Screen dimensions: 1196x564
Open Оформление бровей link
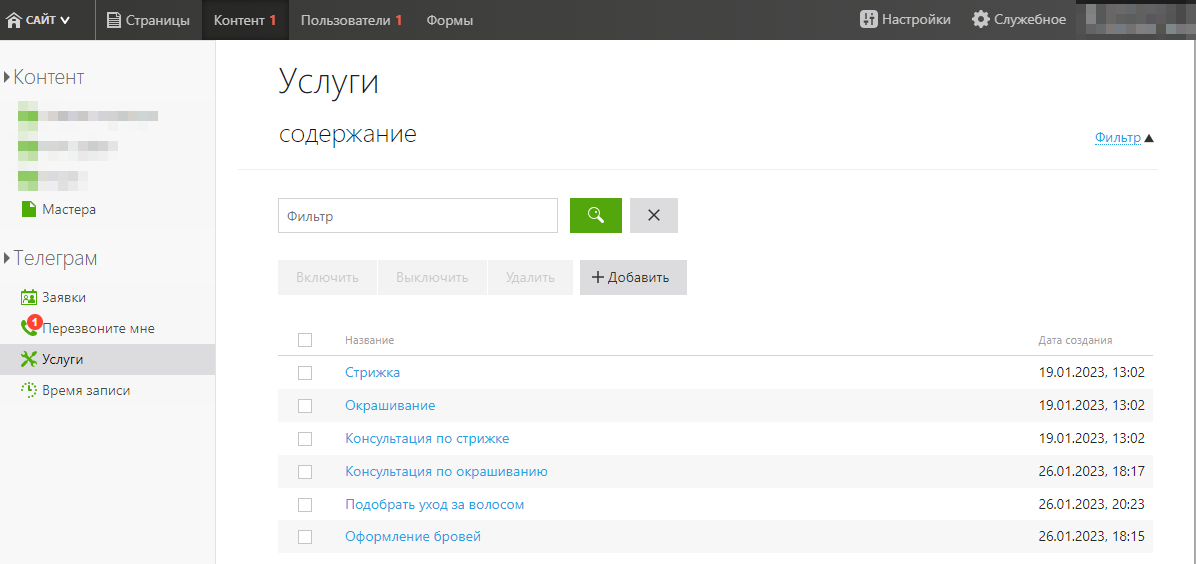pyautogui.click(x=413, y=537)
